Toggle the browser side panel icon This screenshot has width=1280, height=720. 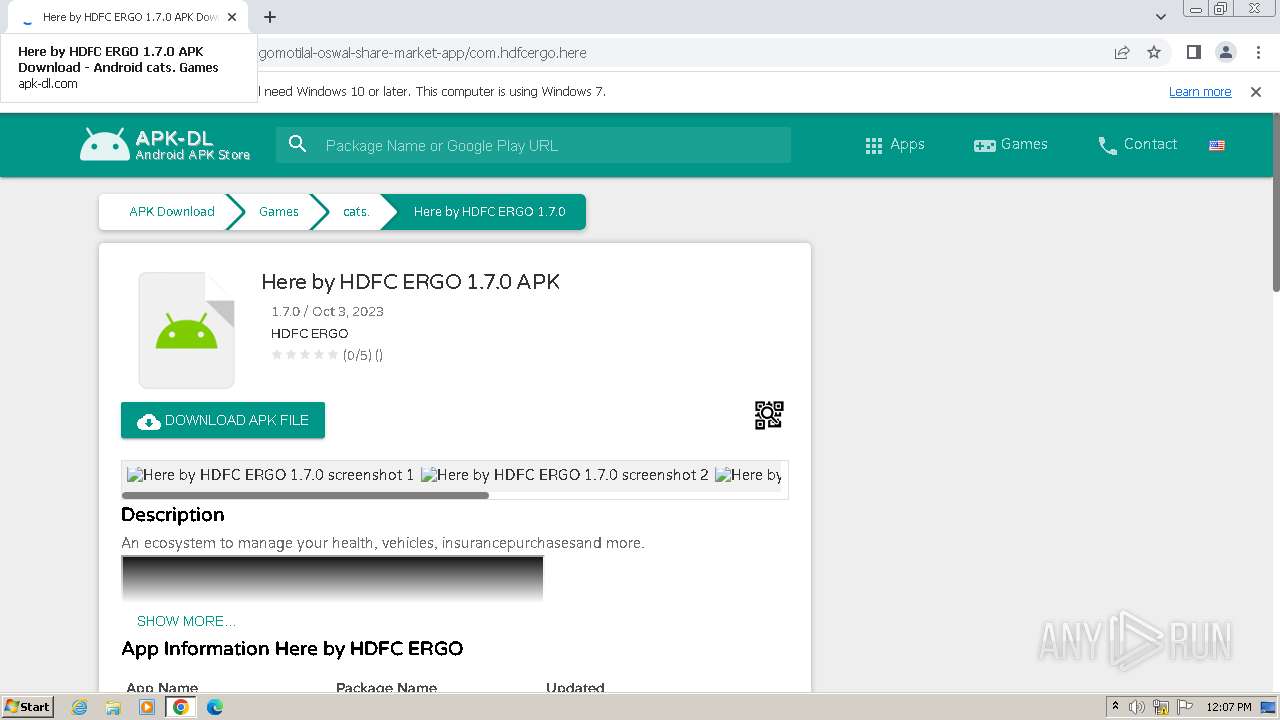(x=1193, y=52)
